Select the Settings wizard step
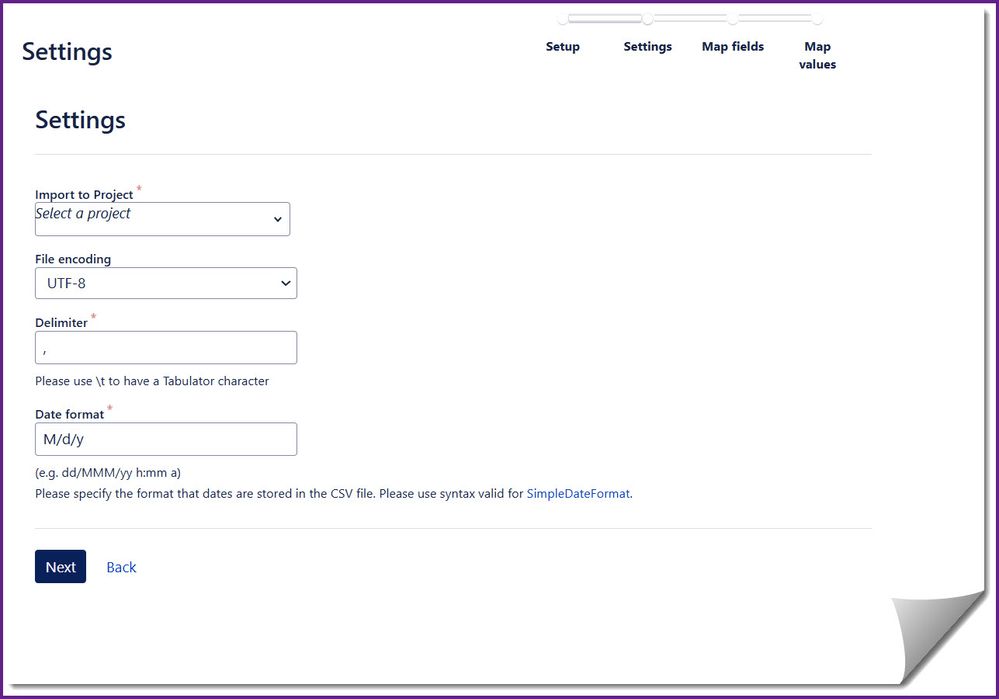Viewport: 999px width, 699px height. tap(647, 47)
